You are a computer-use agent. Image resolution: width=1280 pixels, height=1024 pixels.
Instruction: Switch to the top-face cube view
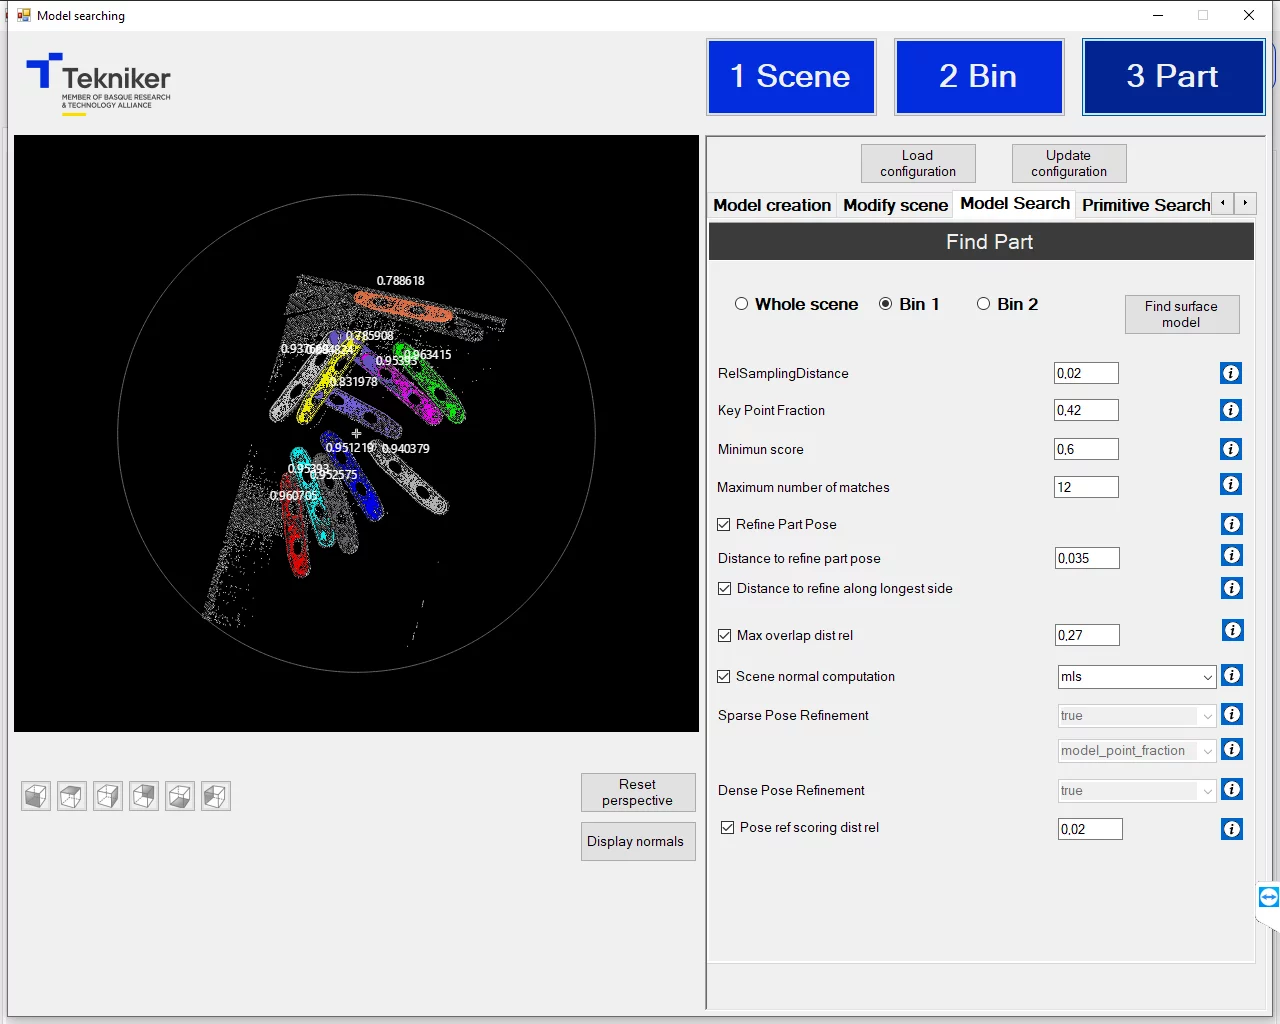[72, 796]
